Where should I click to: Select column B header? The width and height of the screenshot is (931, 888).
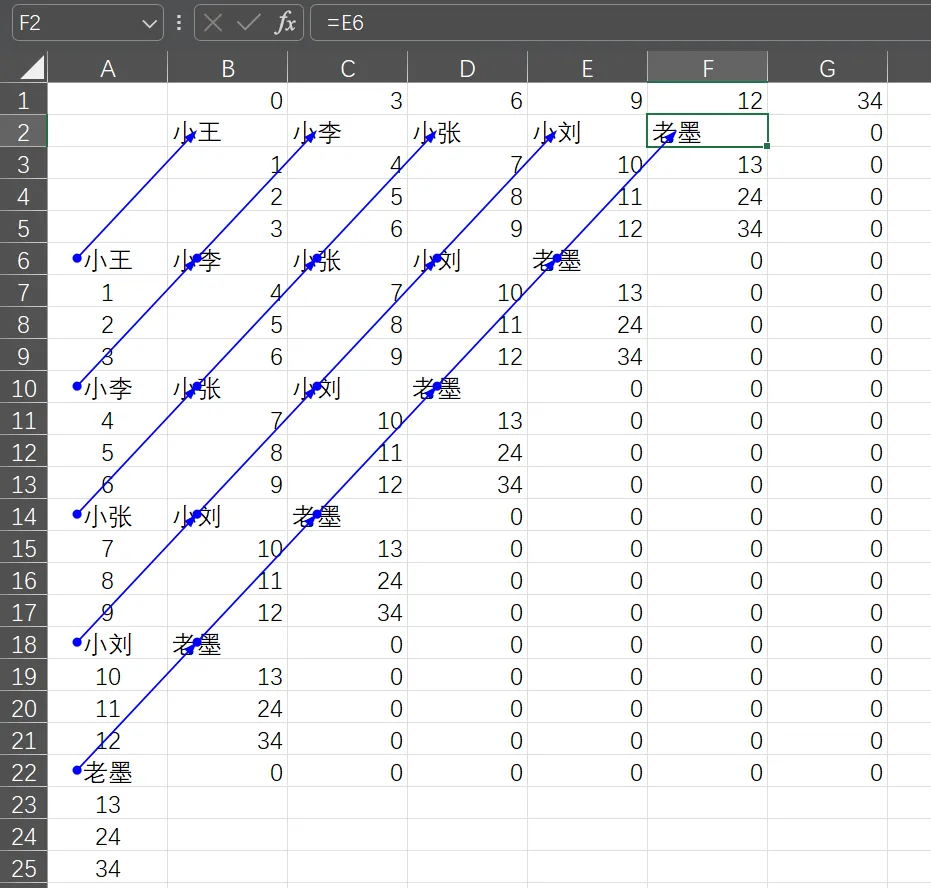pyautogui.click(x=228, y=68)
